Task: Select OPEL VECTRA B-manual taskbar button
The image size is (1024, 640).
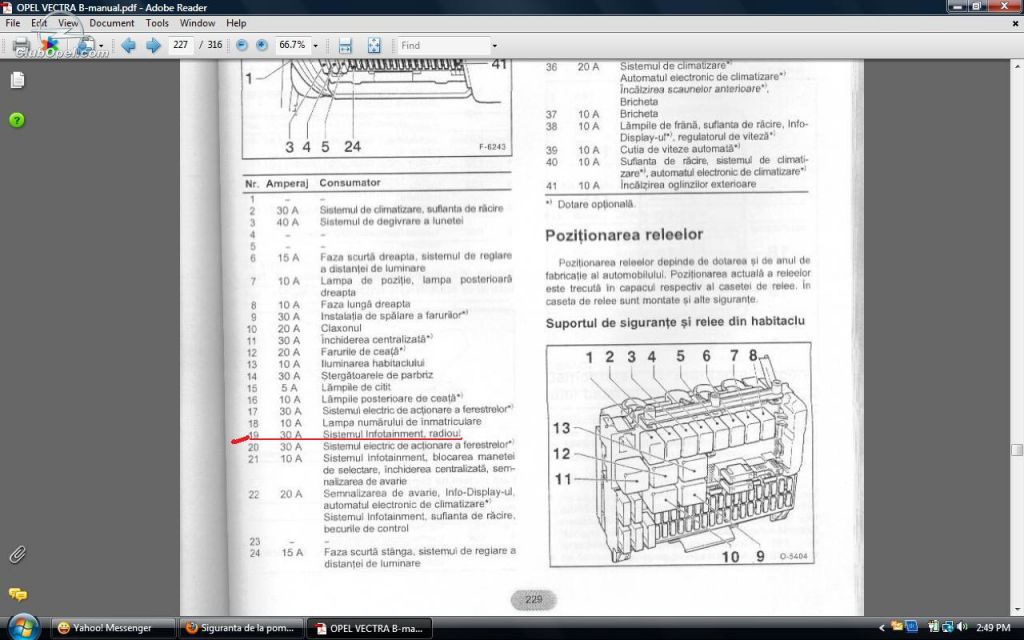Action: tap(368, 628)
